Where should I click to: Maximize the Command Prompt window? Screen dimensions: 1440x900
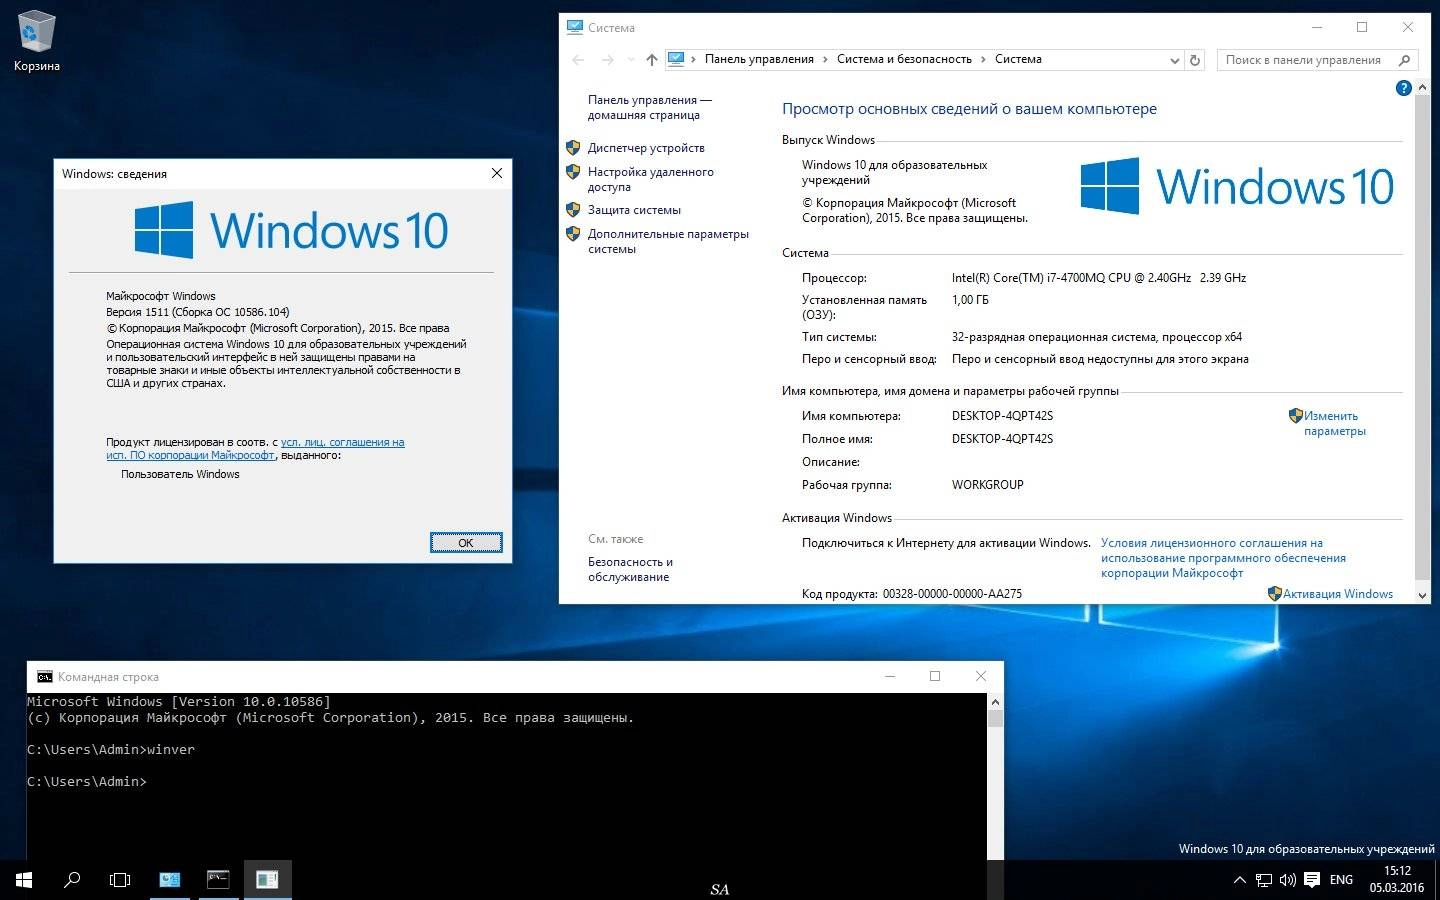[x=935, y=676]
